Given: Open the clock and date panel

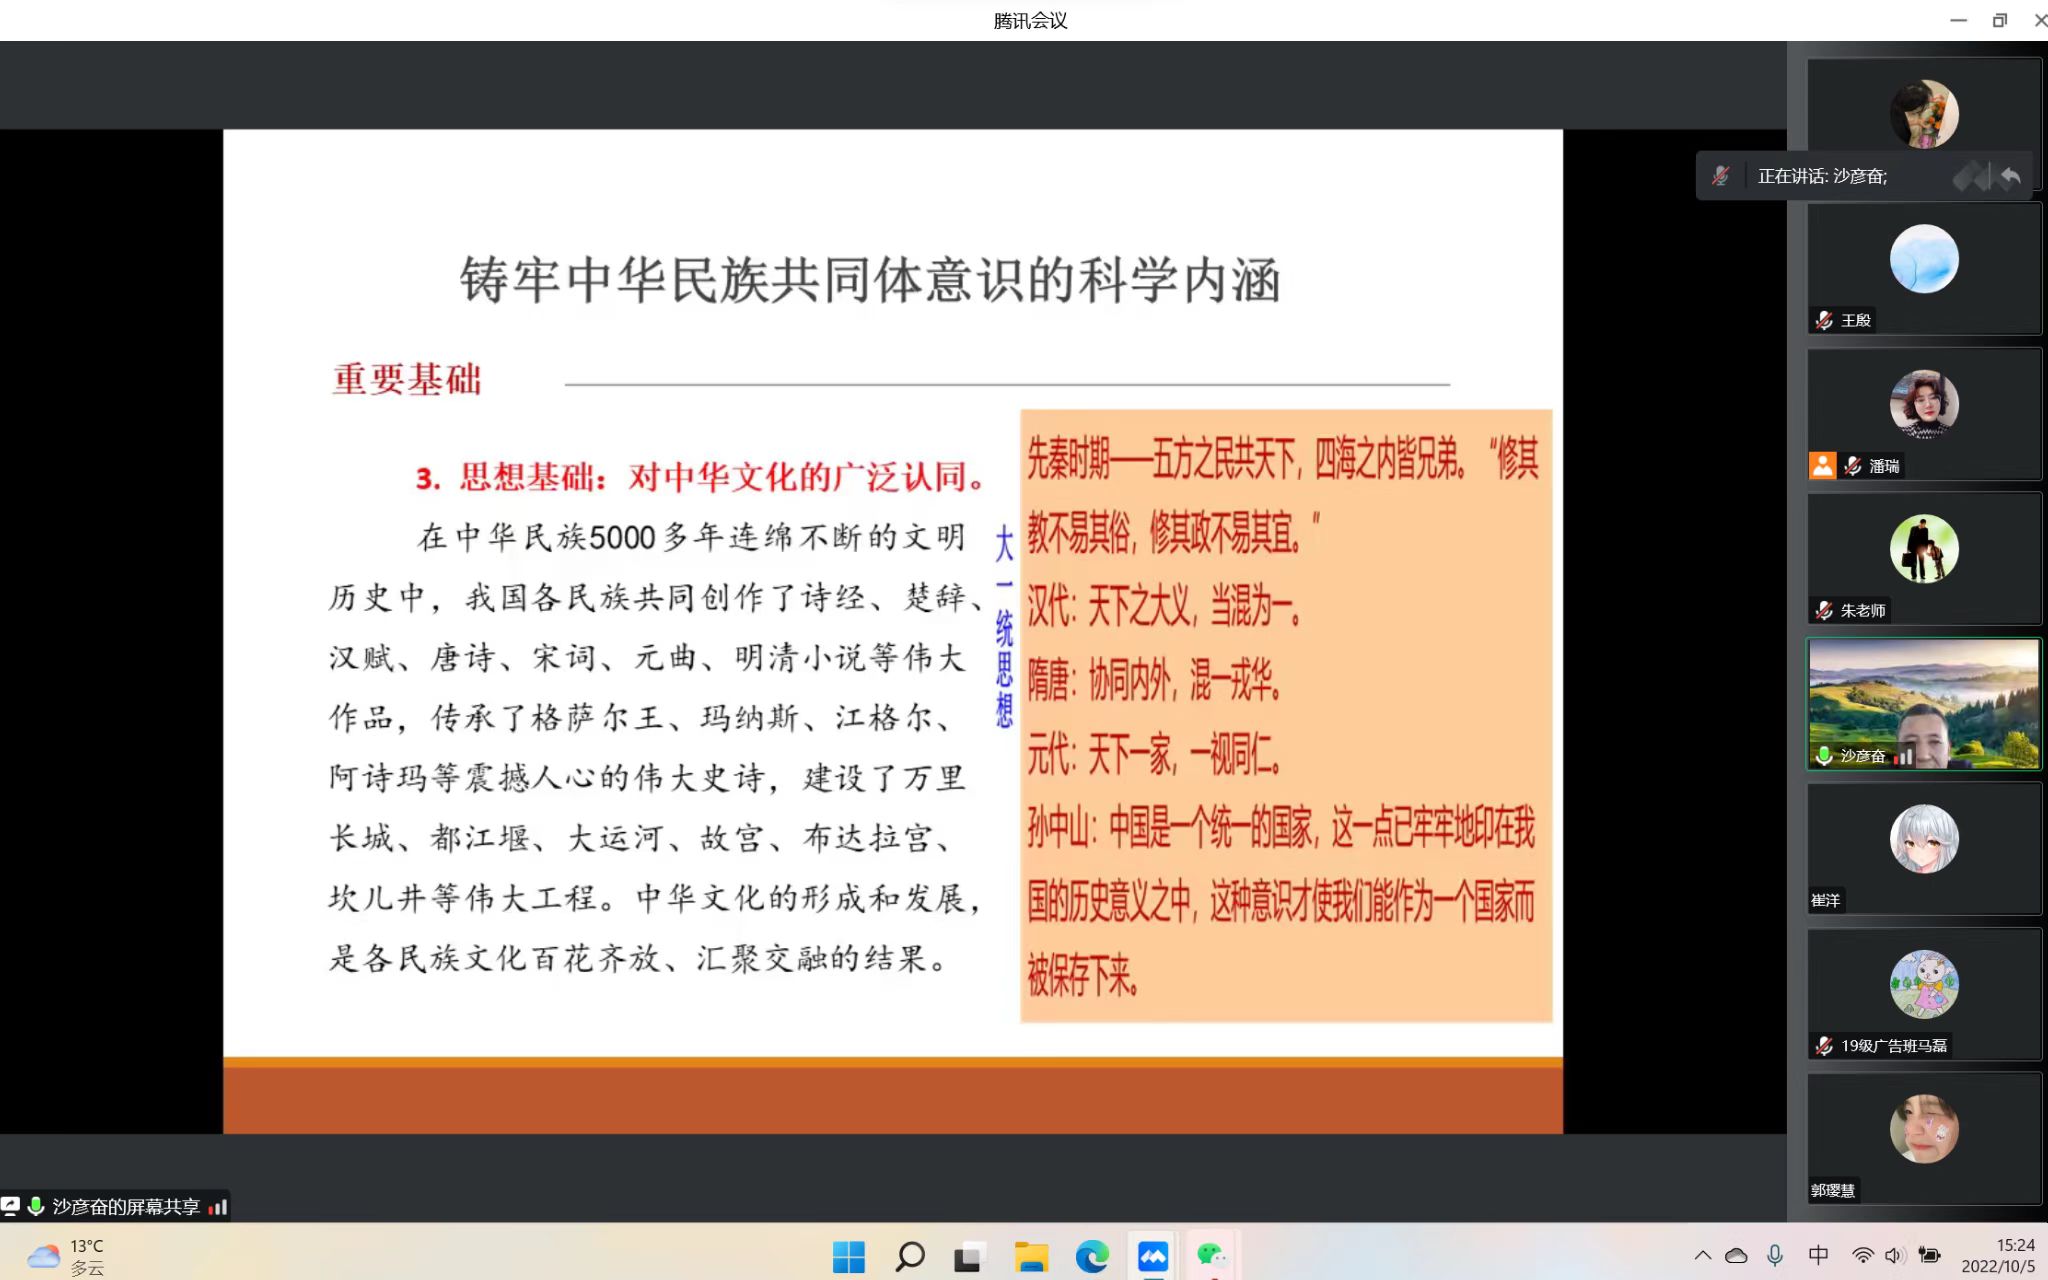Looking at the screenshot, I should pyautogui.click(x=1998, y=1255).
